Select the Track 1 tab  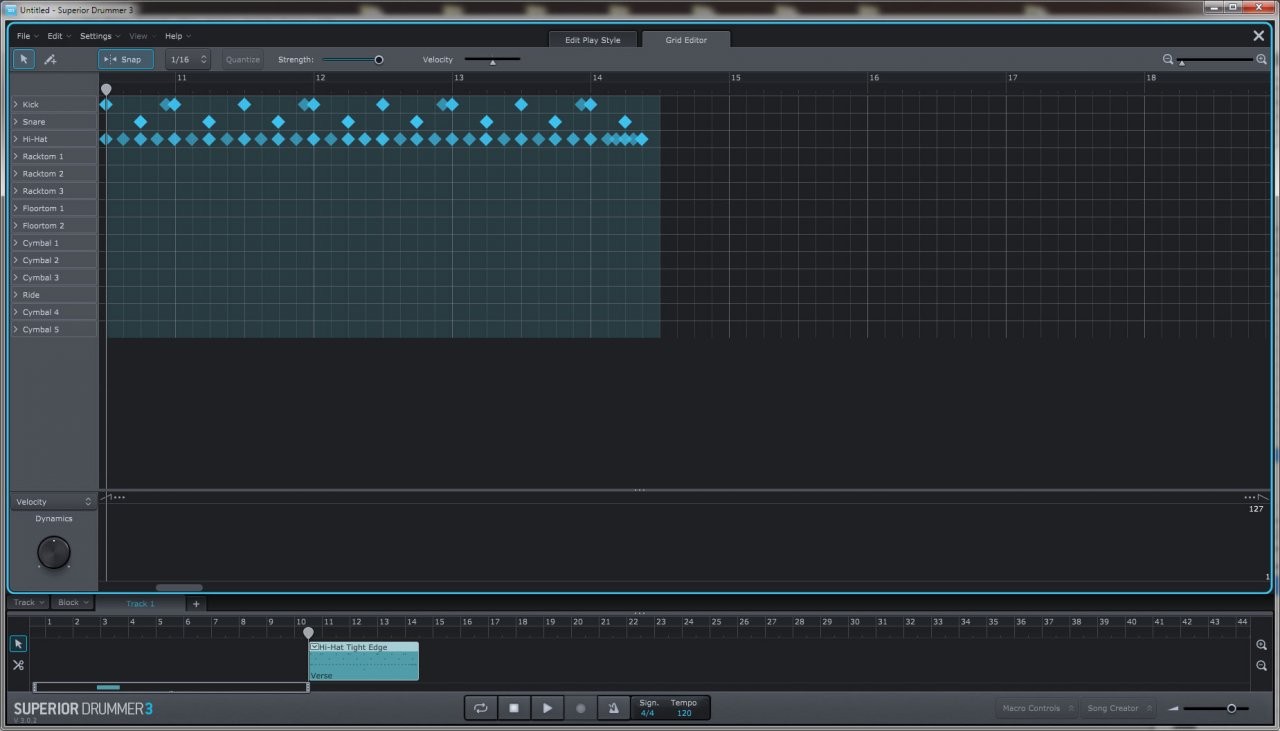click(140, 604)
